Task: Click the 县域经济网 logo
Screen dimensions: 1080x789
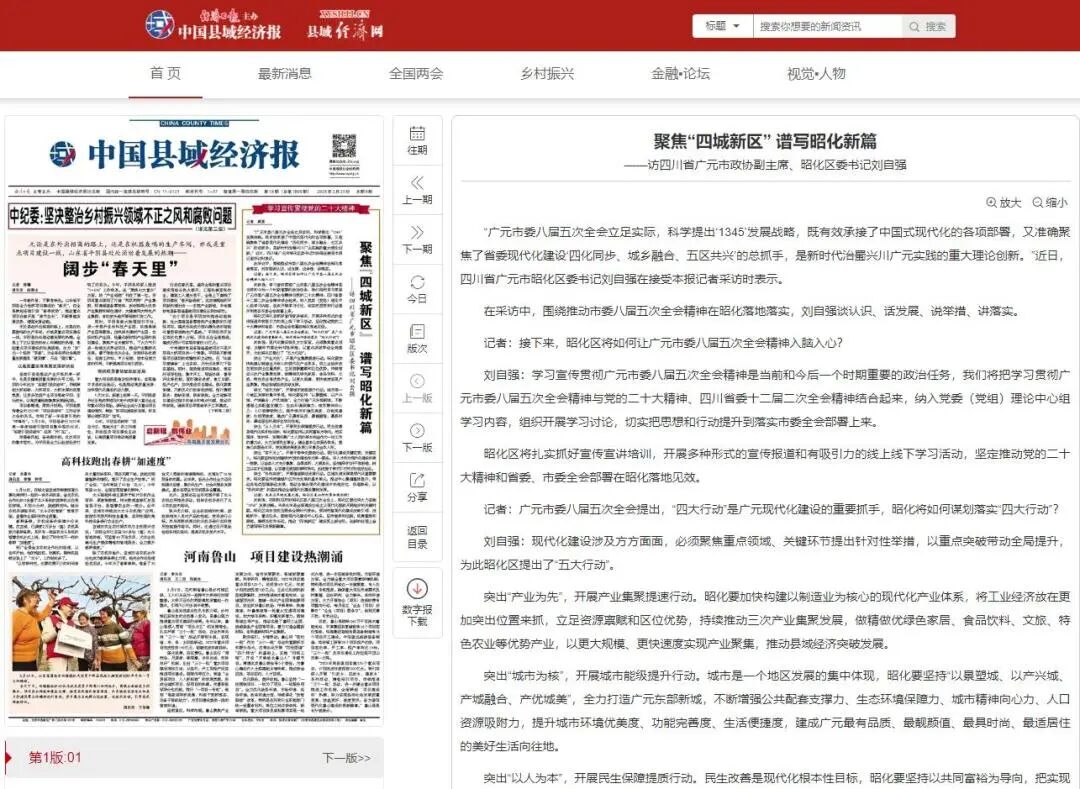Action: (344, 25)
